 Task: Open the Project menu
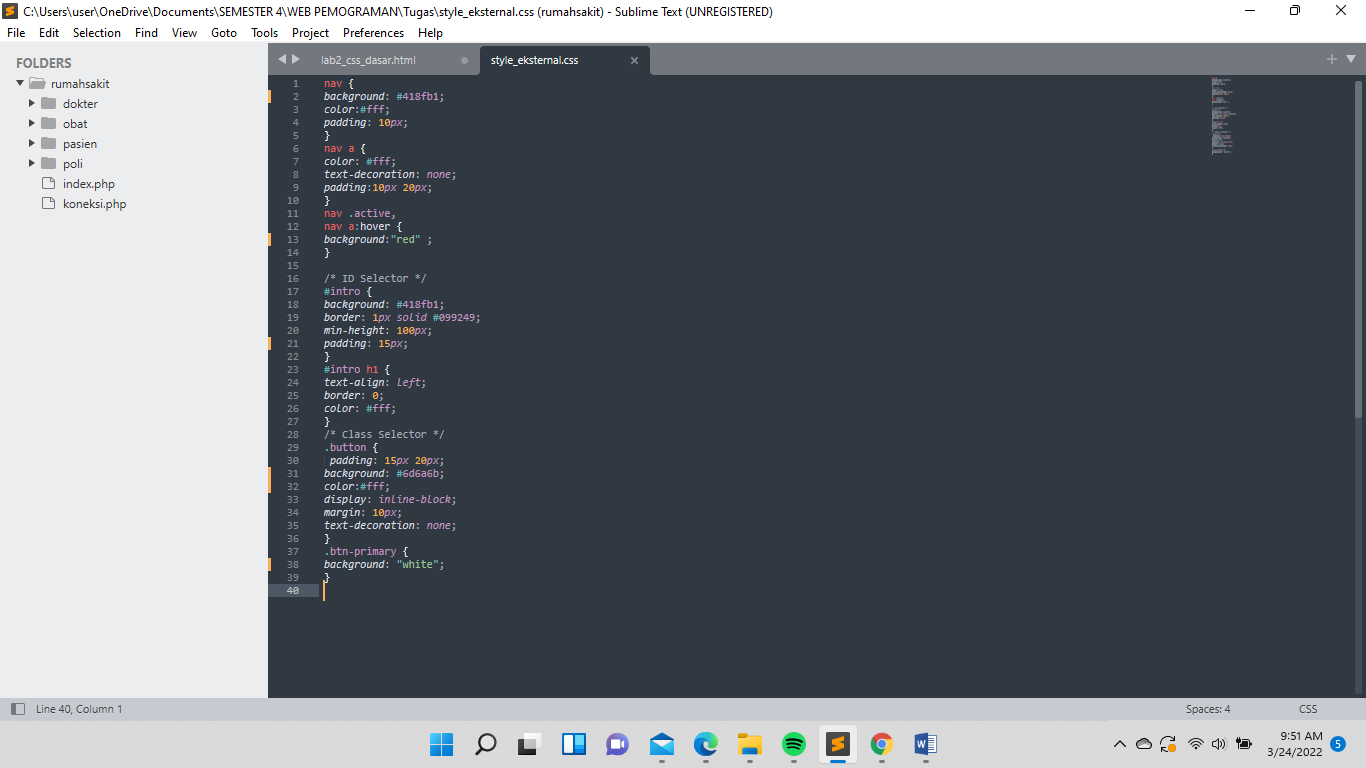[310, 33]
